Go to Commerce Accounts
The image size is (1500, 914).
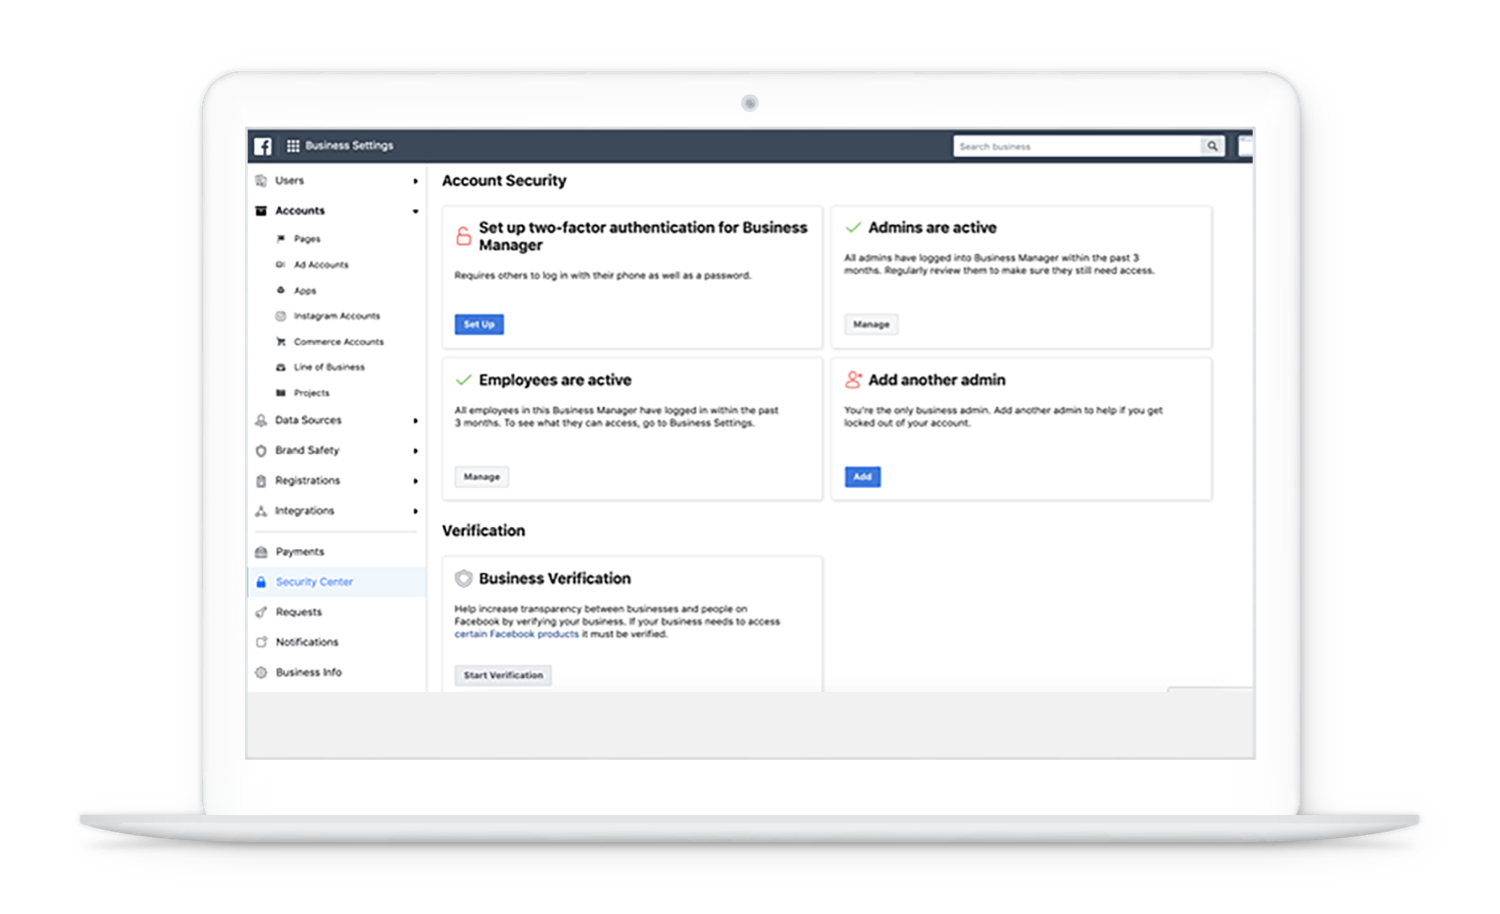coord(339,342)
